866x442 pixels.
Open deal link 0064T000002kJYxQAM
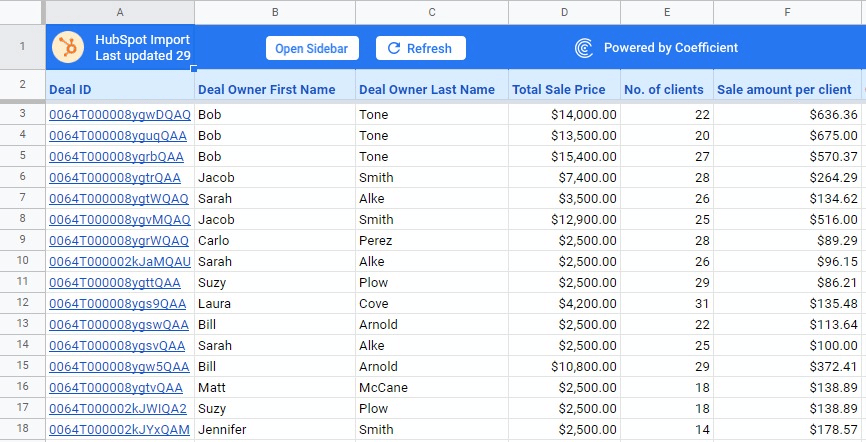(118, 429)
